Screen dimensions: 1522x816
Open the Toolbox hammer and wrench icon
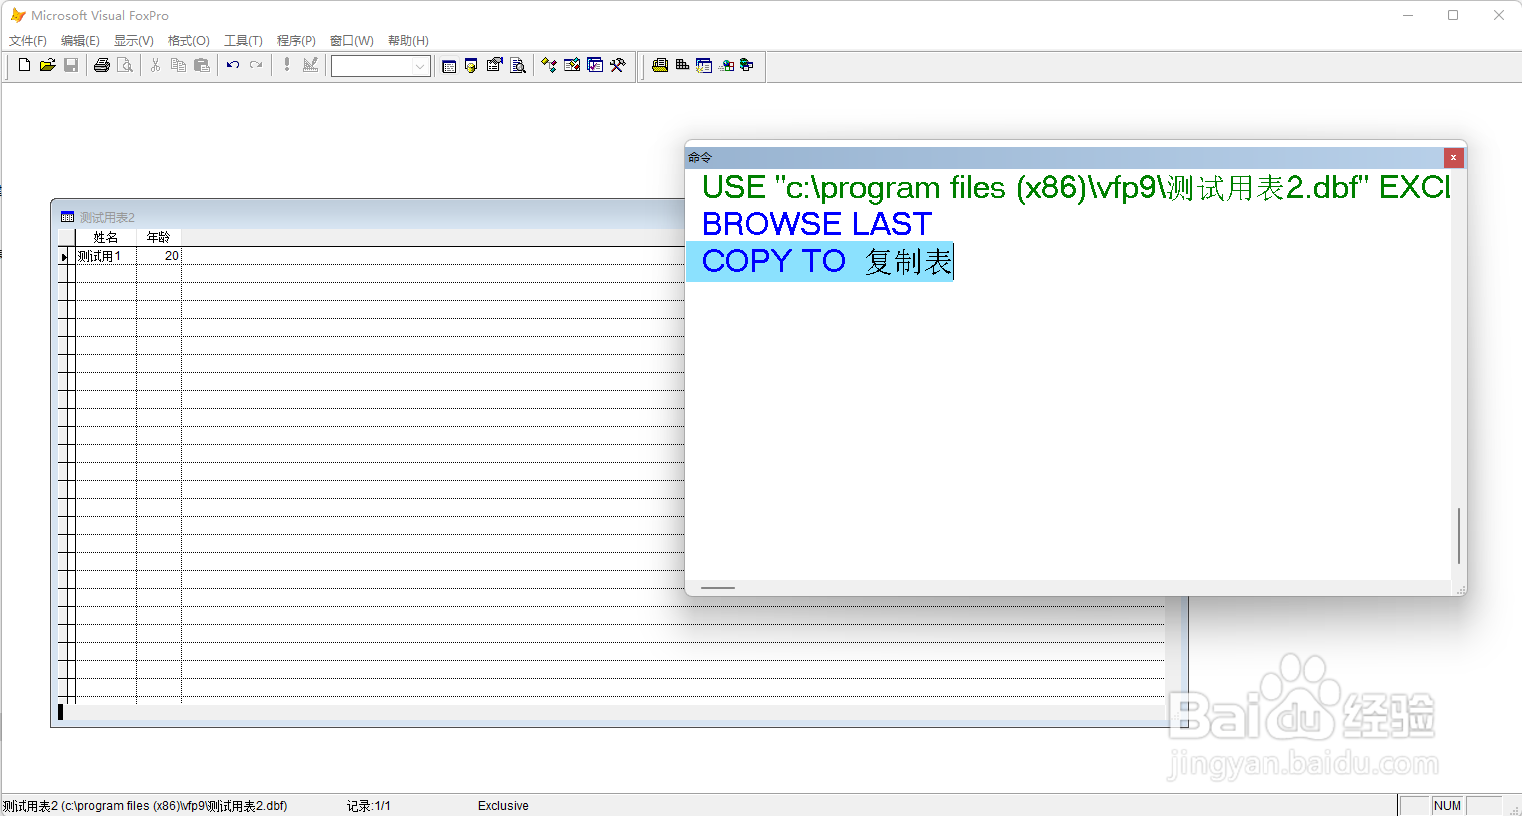click(618, 66)
